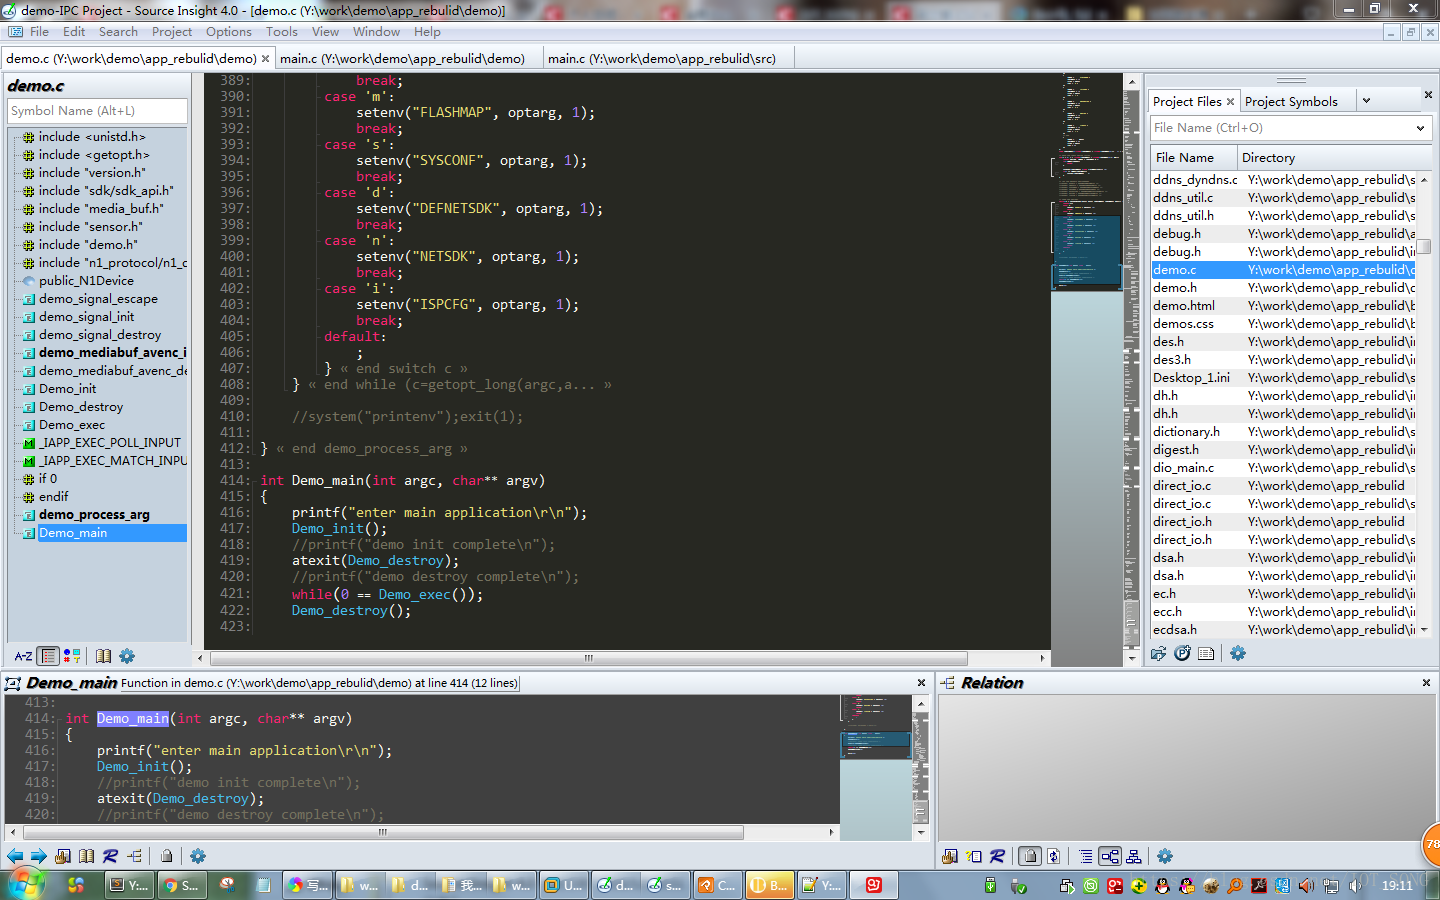Select Demo_destroy in symbol list
This screenshot has height=900, width=1440.
[x=81, y=407]
